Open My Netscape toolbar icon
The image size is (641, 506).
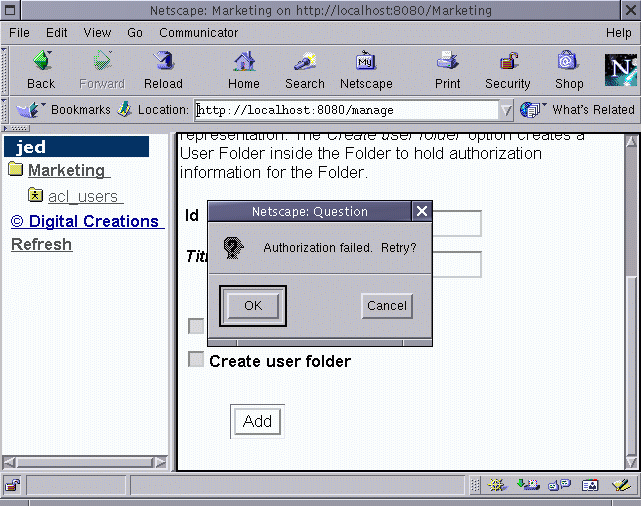[365, 61]
